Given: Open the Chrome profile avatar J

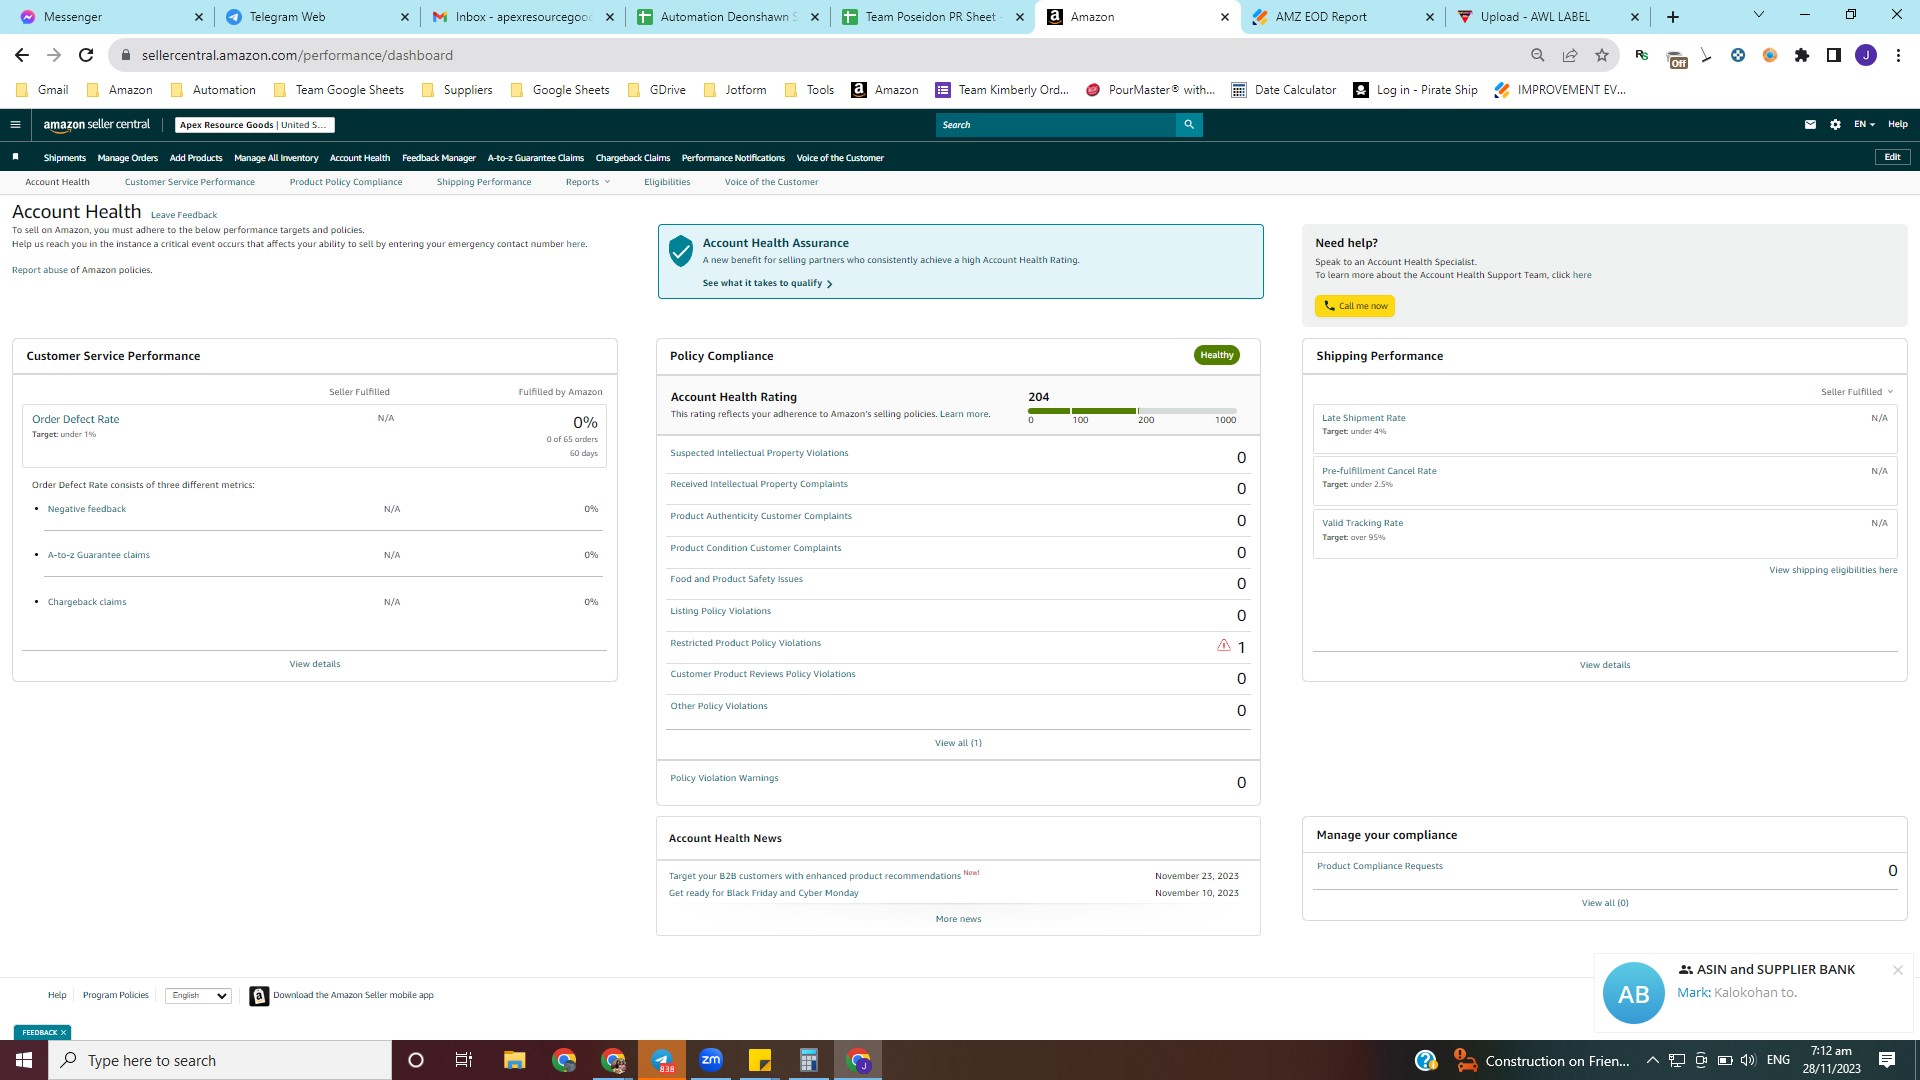Looking at the screenshot, I should (1866, 55).
